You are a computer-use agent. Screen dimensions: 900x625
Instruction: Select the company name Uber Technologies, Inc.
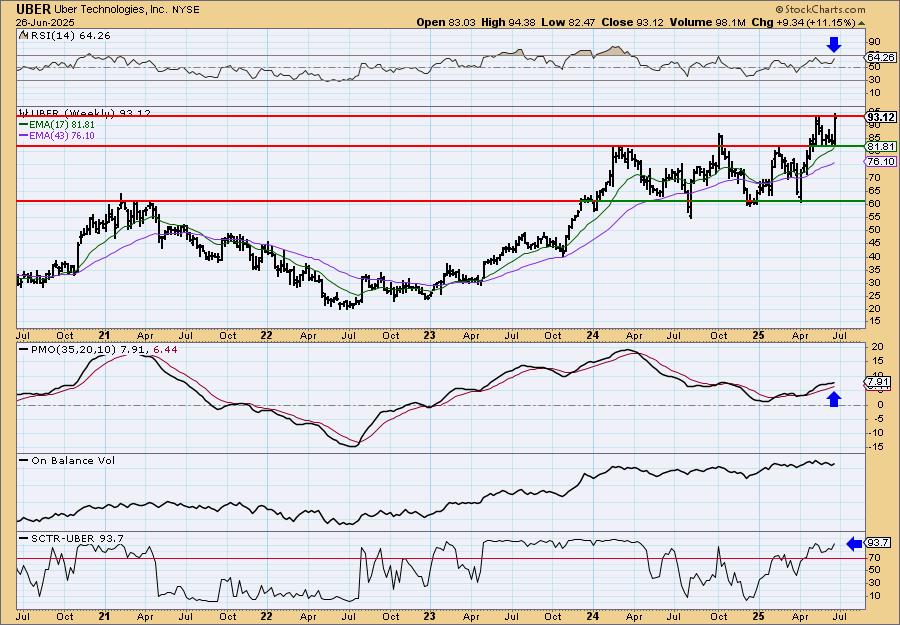pyautogui.click(x=110, y=10)
